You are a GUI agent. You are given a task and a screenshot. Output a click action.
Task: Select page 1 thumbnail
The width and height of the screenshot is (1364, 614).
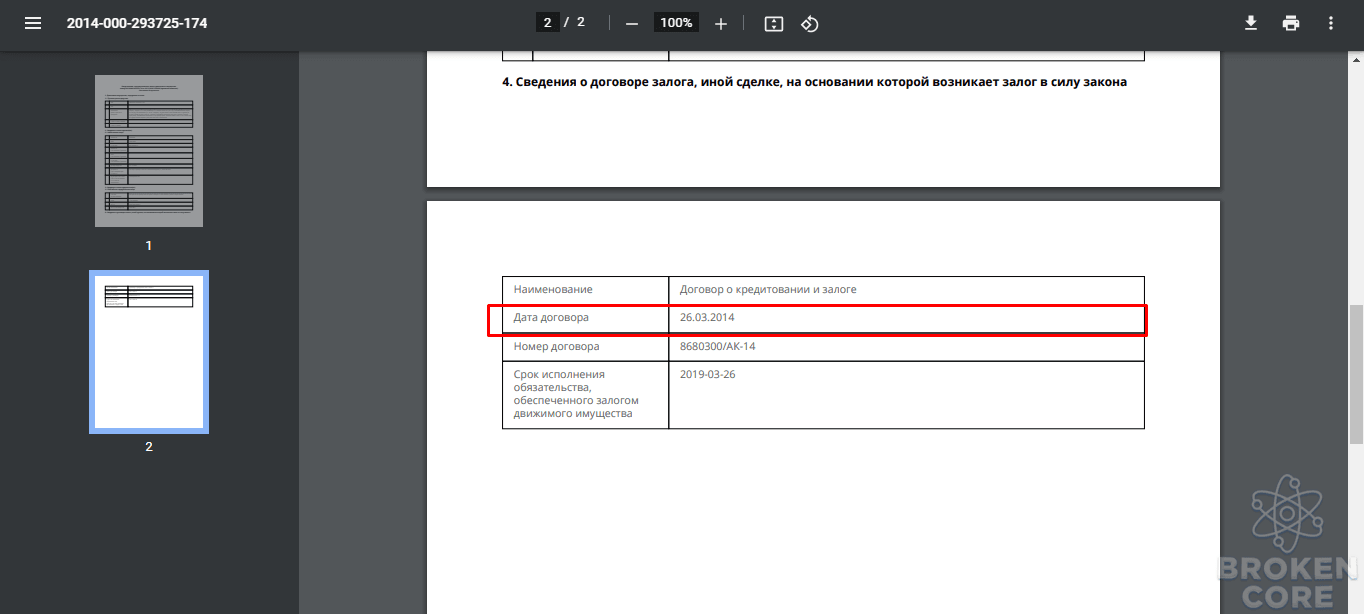pyautogui.click(x=149, y=151)
